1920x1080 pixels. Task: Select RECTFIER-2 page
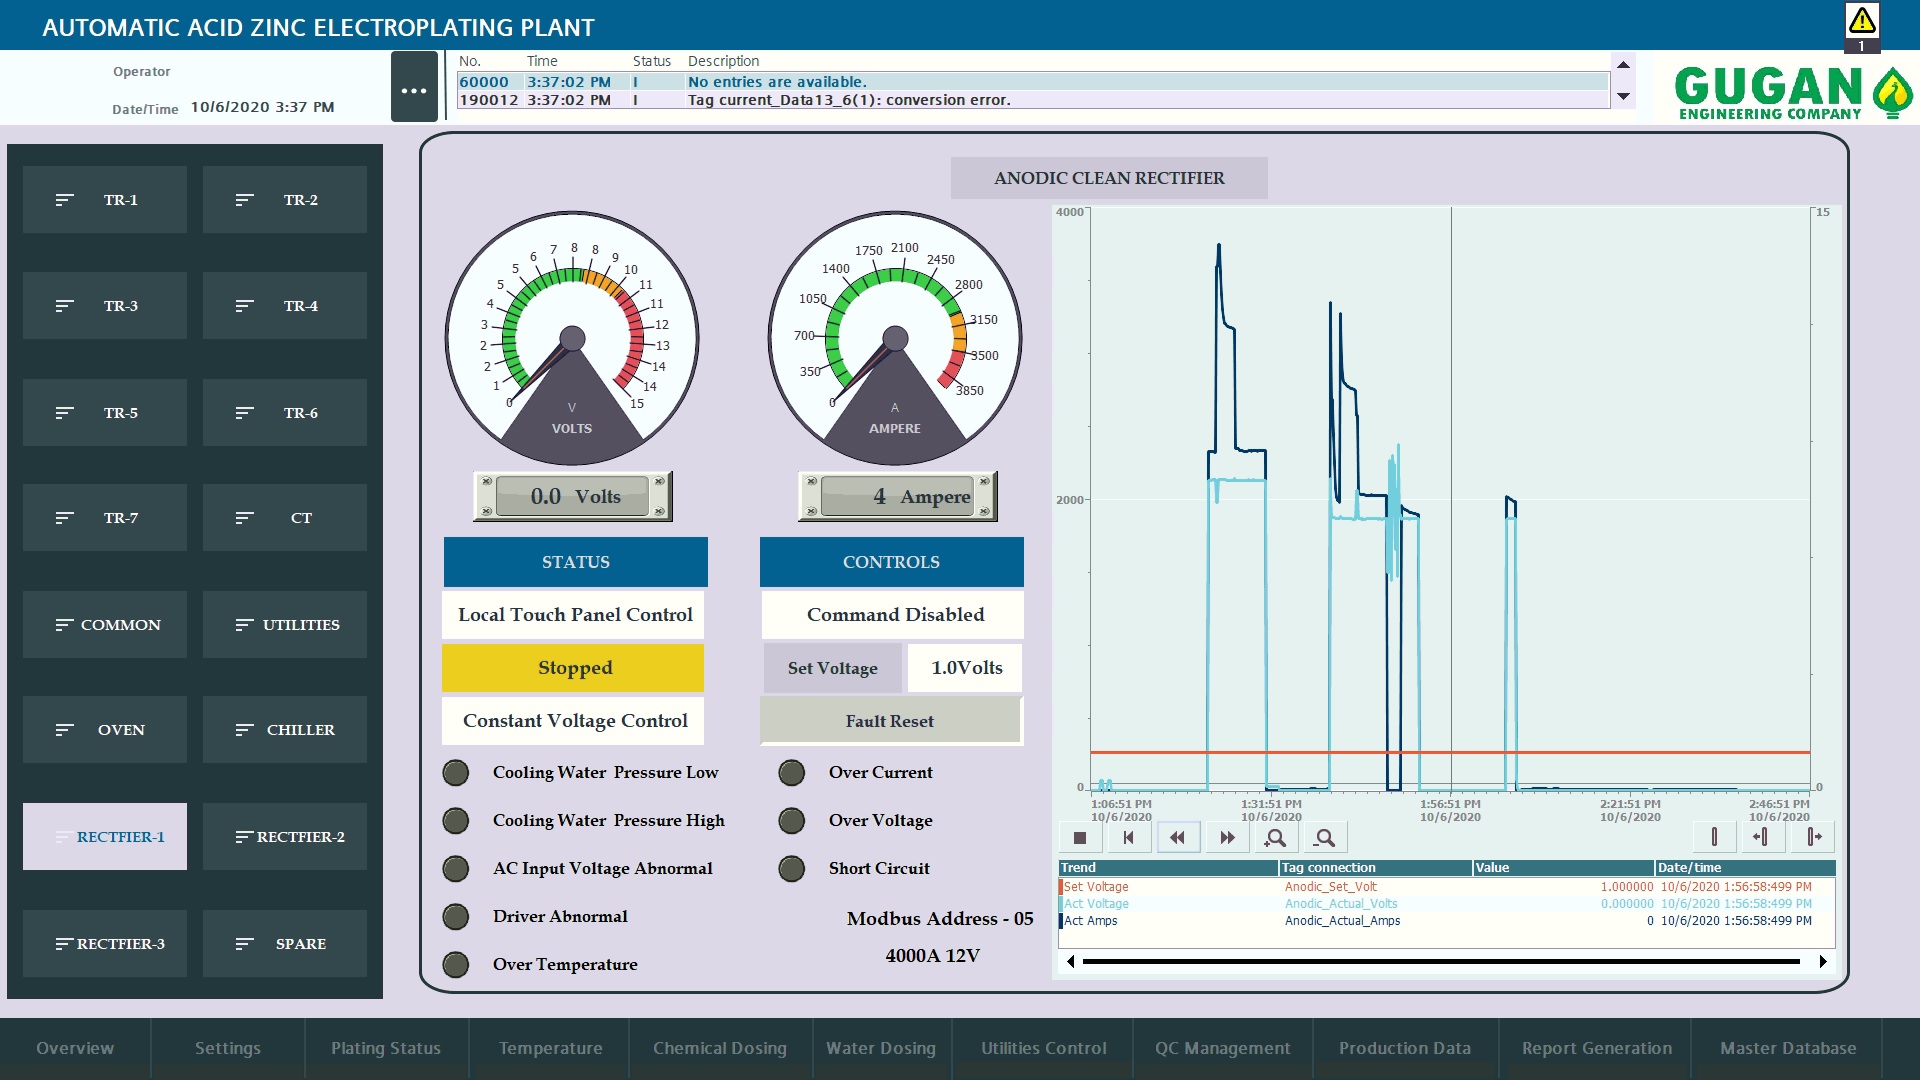point(285,837)
